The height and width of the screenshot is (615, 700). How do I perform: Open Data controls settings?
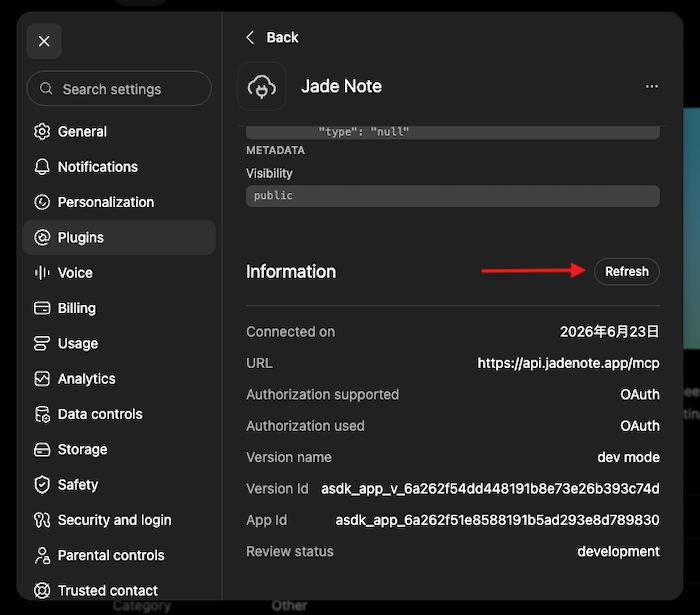coord(119,414)
